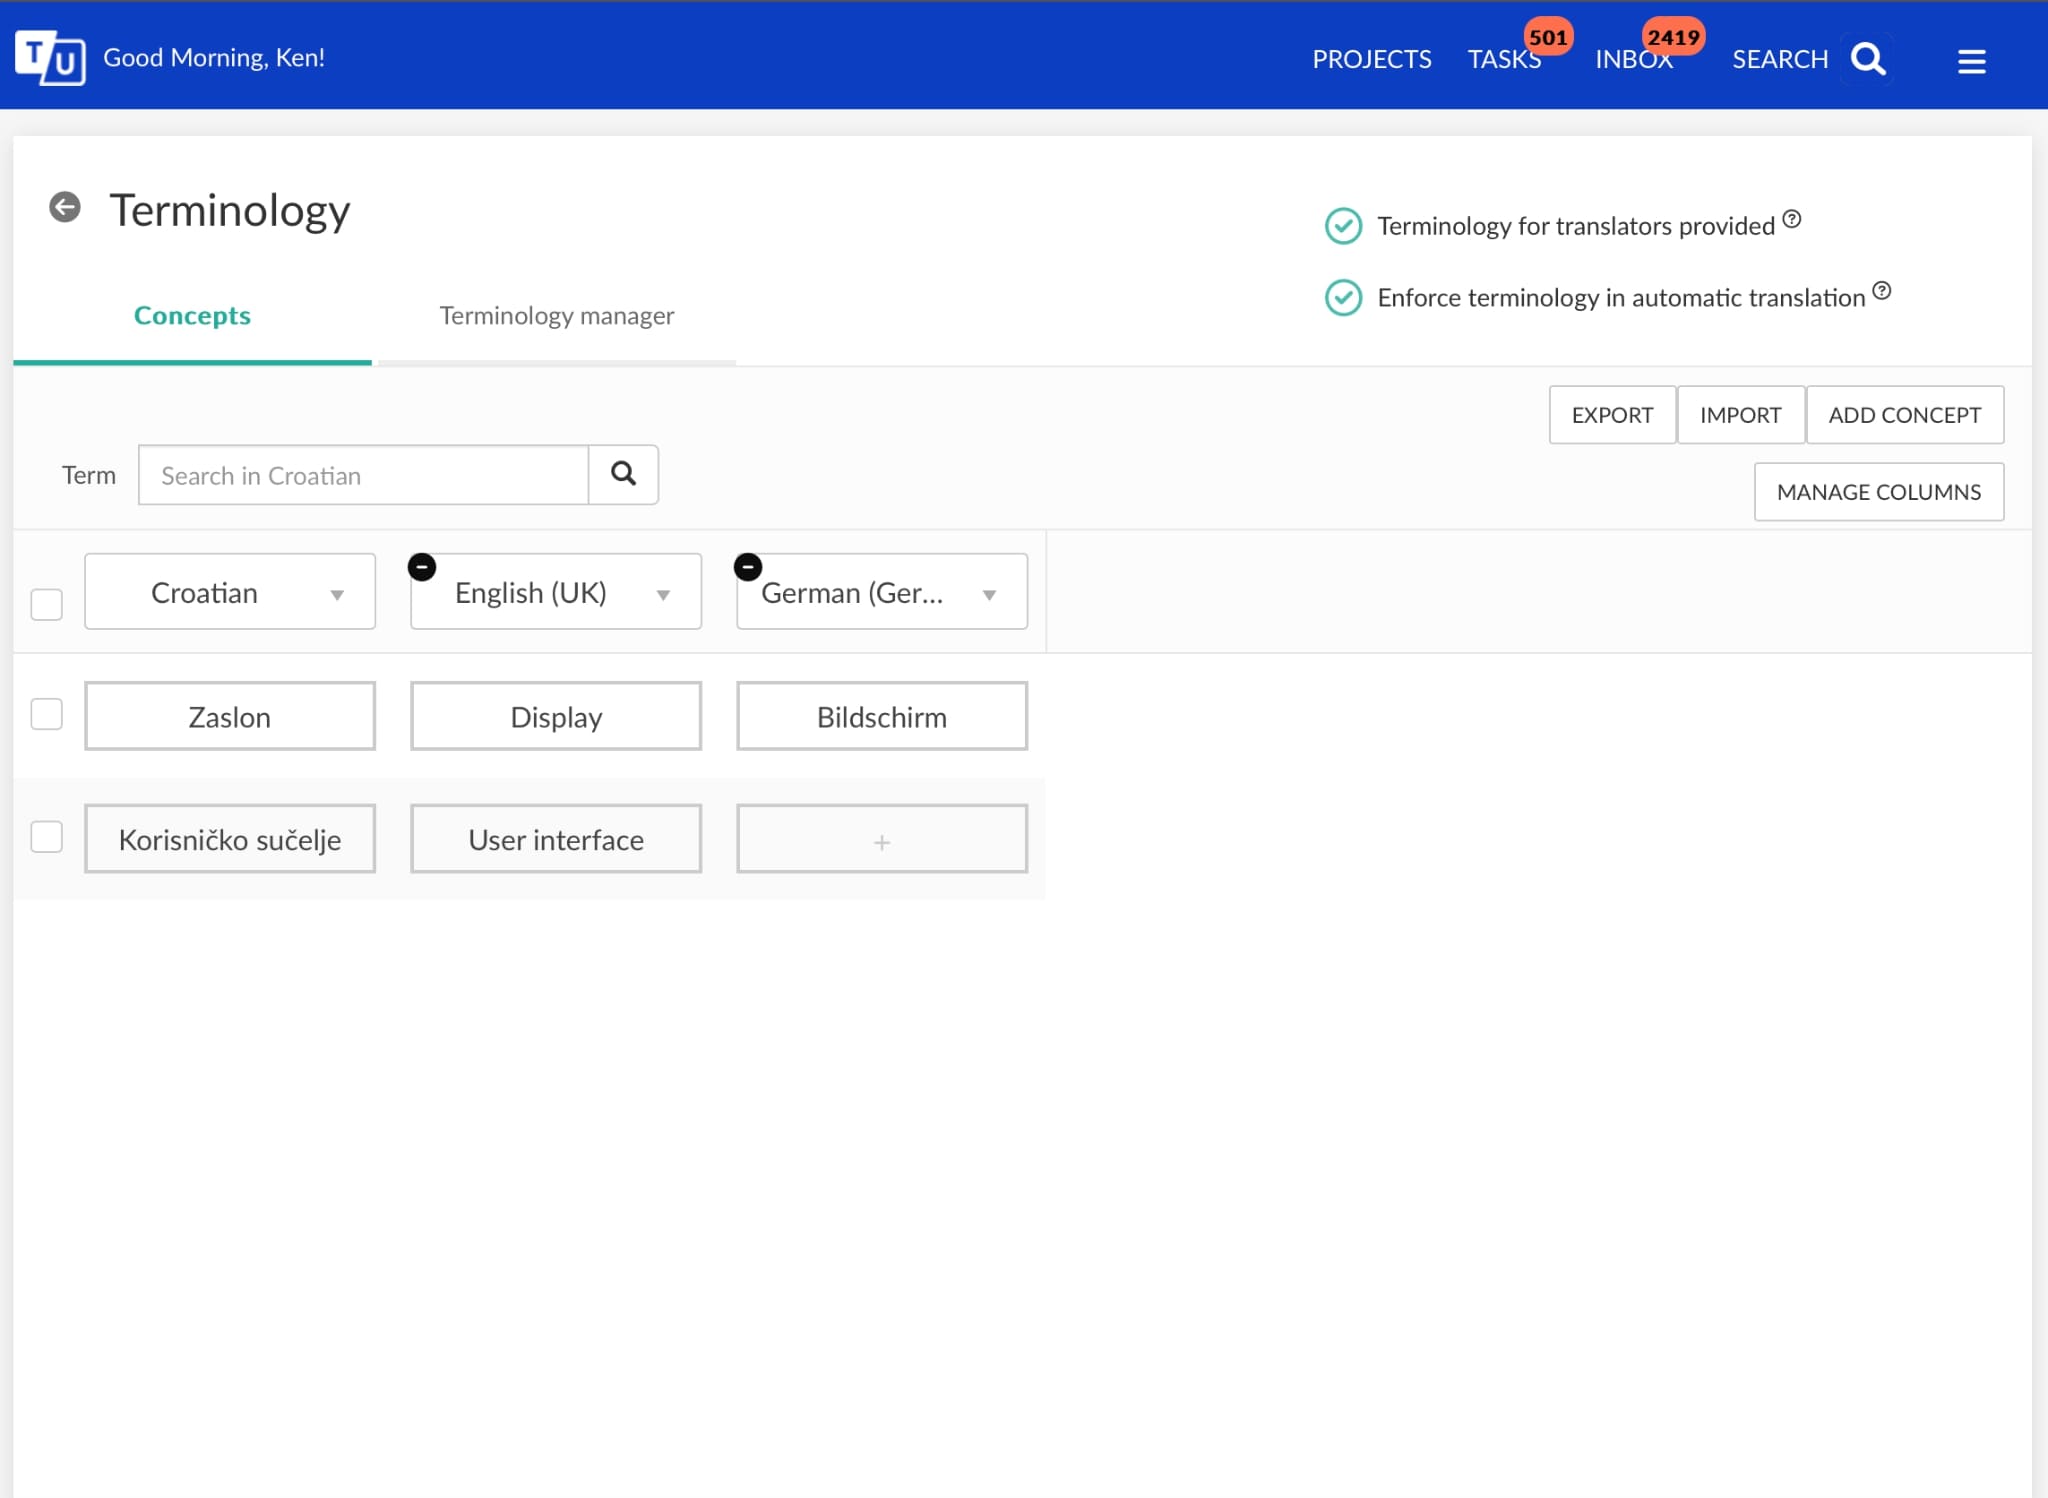
Task: Click the IMPORT button
Action: tap(1741, 415)
